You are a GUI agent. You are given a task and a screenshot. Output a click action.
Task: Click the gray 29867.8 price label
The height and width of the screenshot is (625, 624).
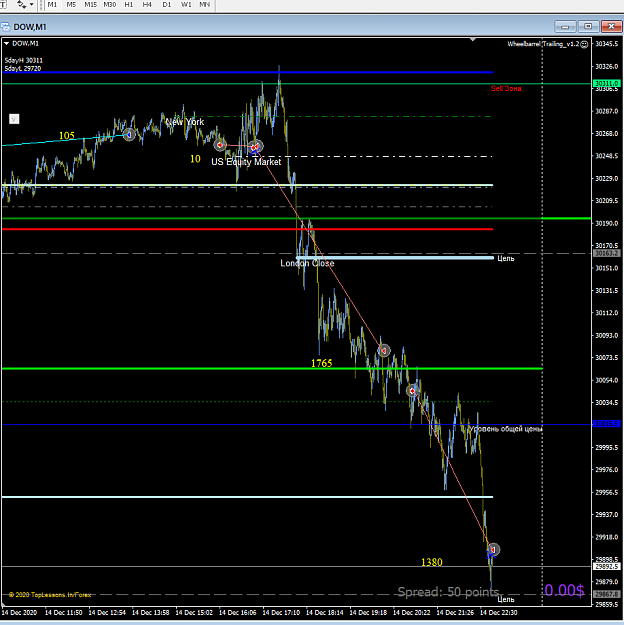[x=606, y=594]
